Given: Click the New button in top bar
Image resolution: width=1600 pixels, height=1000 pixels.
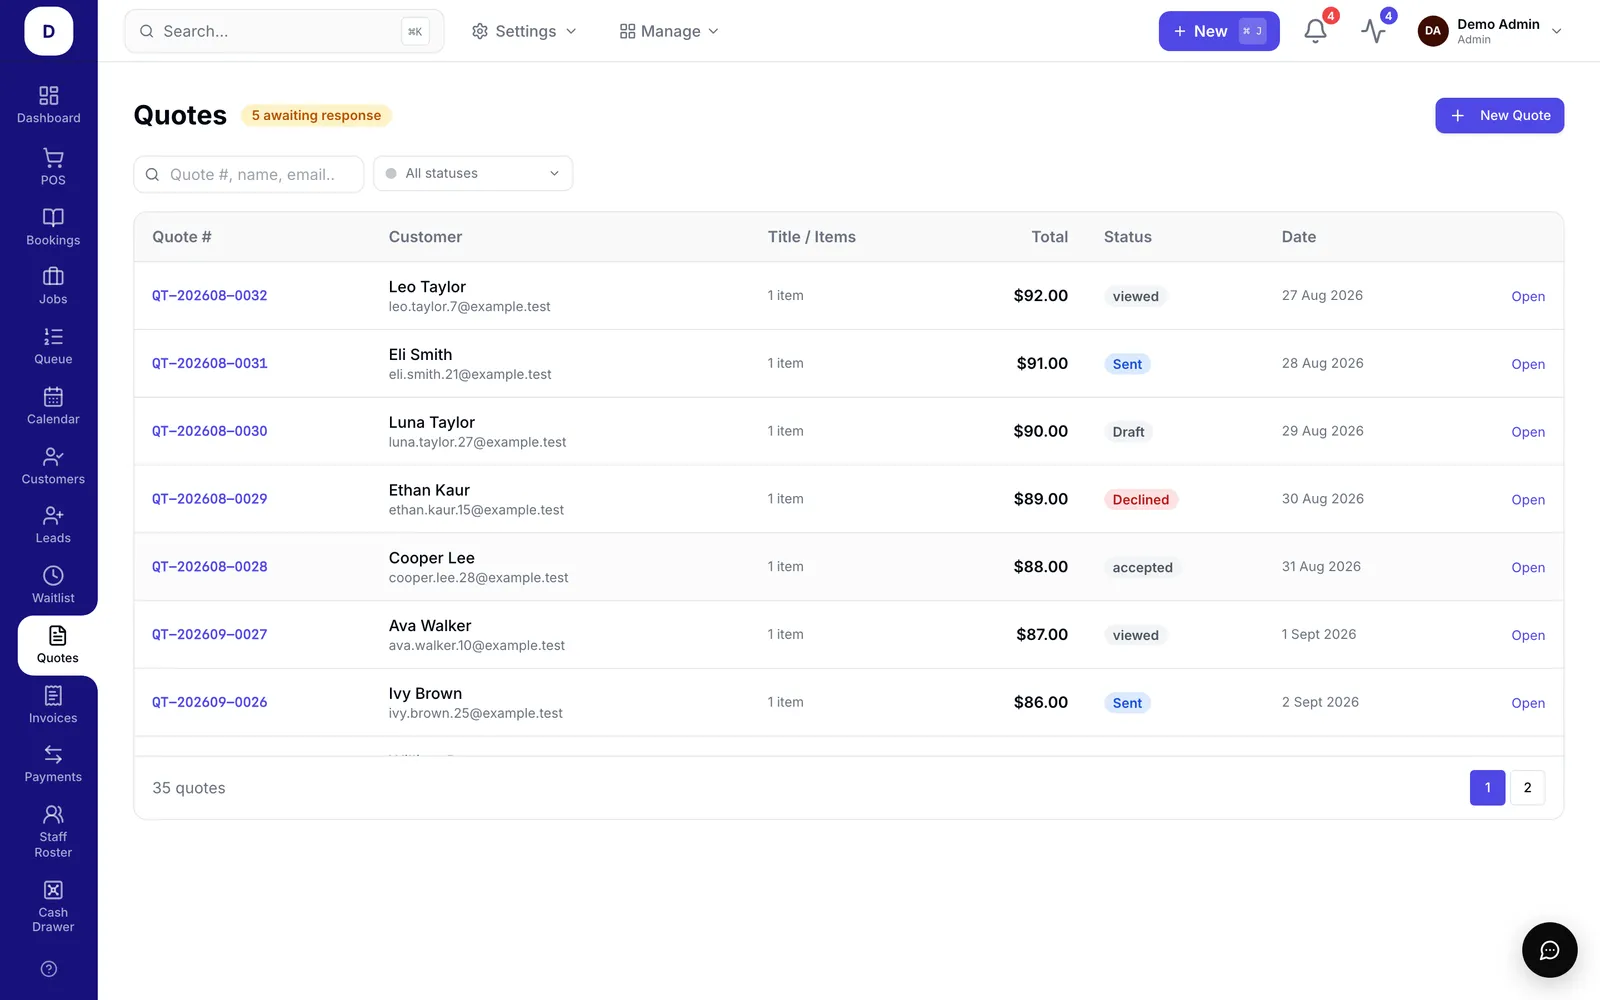Looking at the screenshot, I should pos(1219,31).
